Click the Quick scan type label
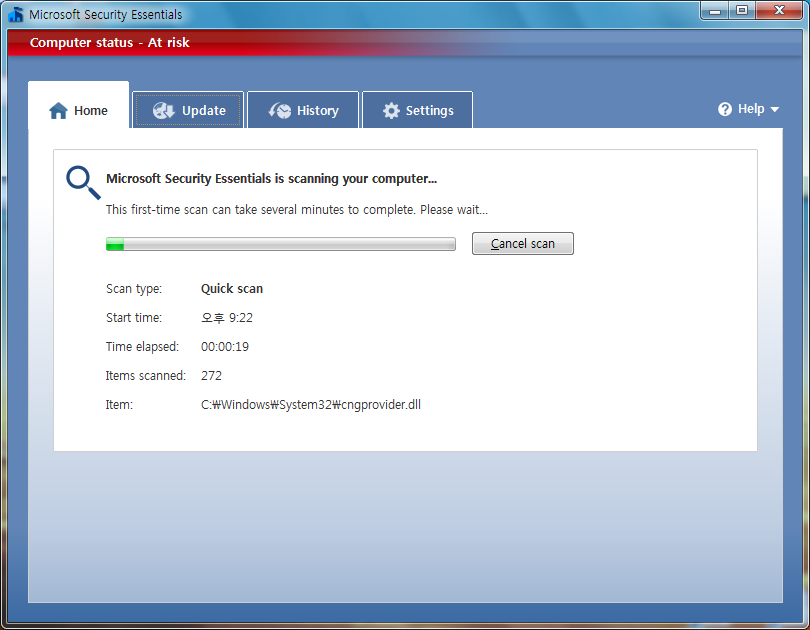 click(x=231, y=288)
